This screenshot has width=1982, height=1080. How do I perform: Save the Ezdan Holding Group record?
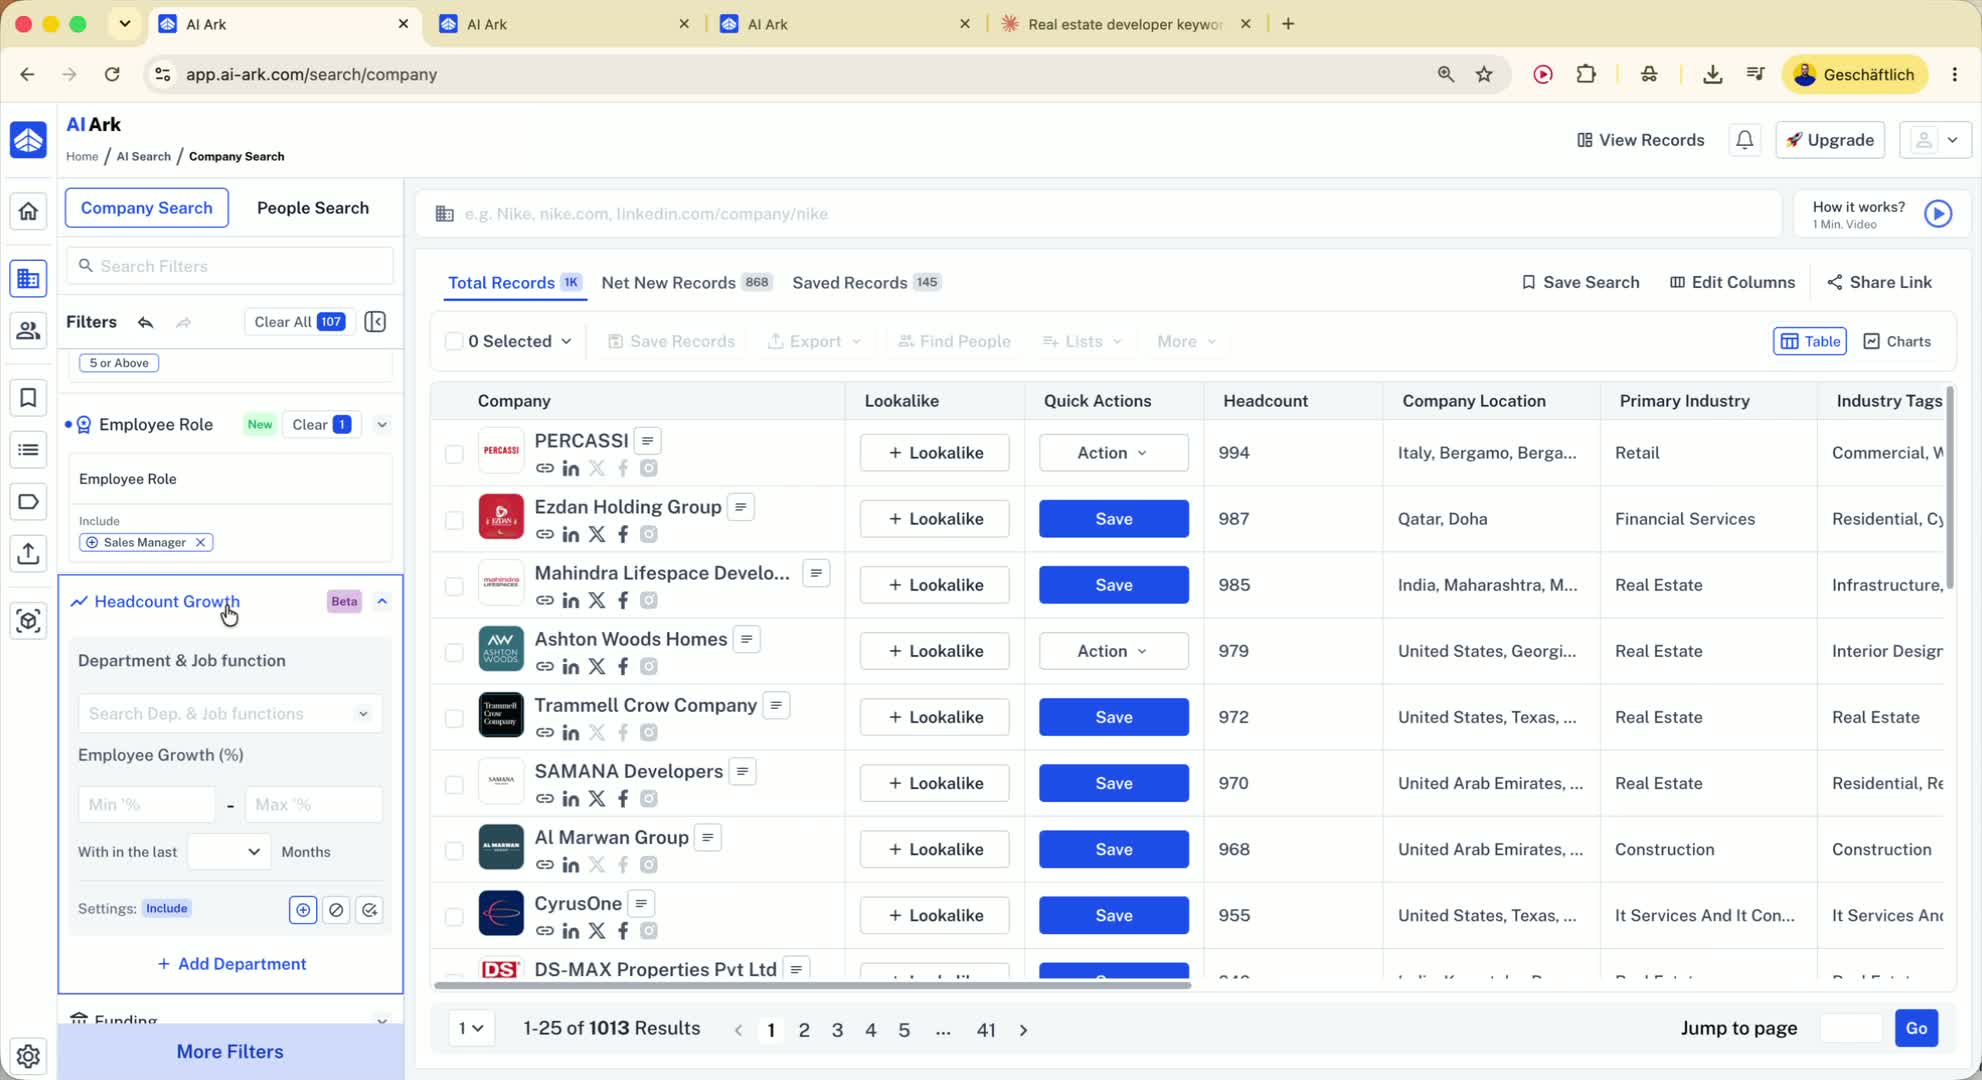pos(1113,519)
